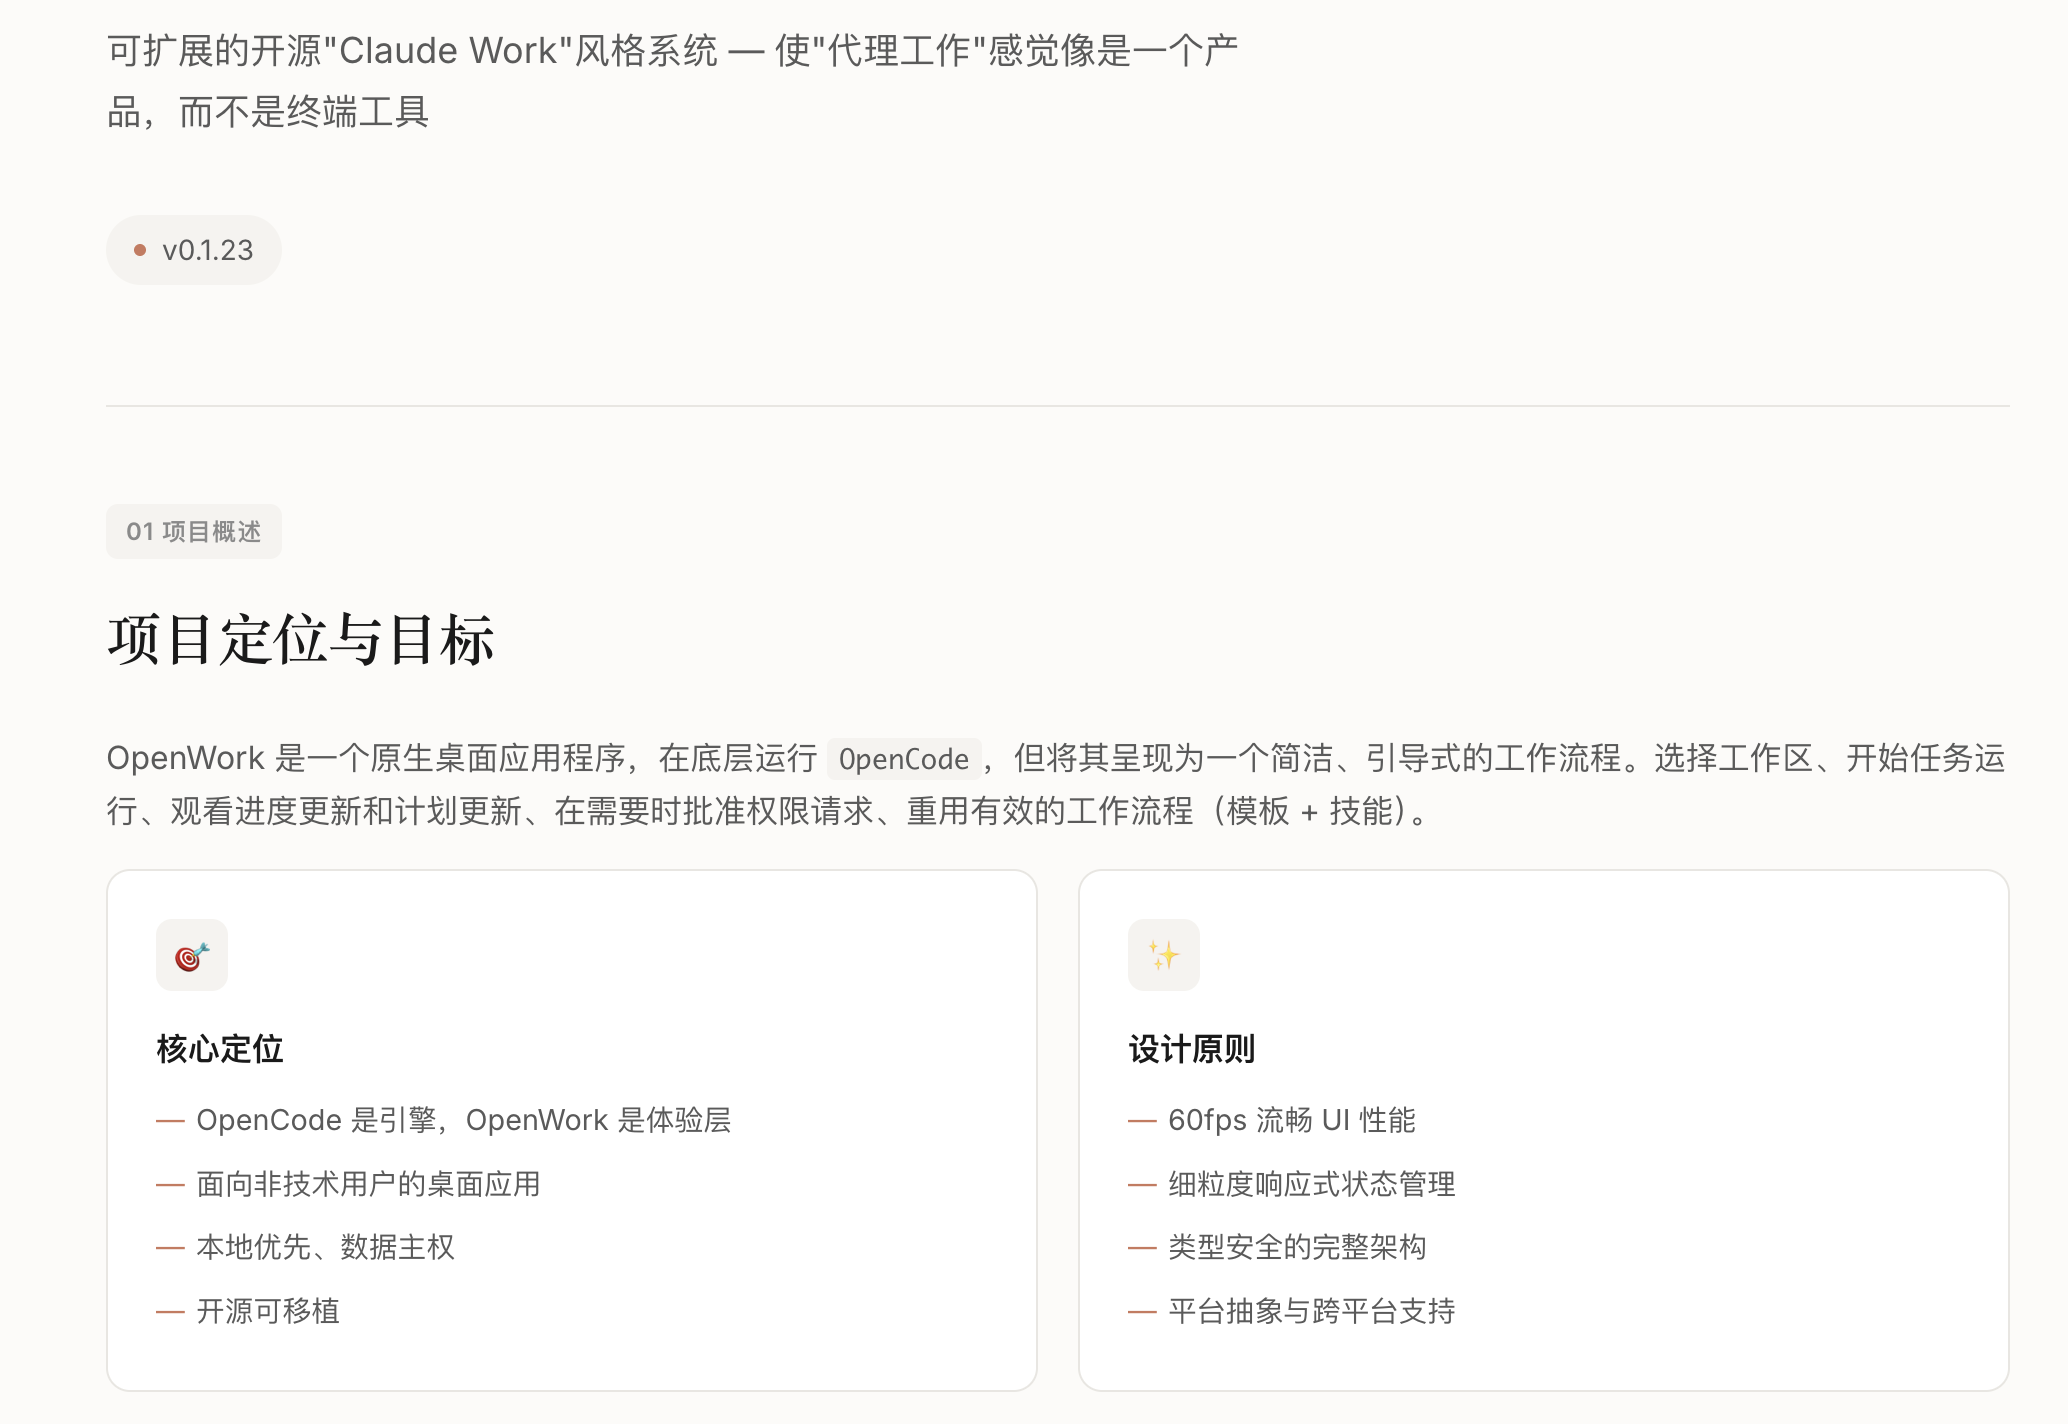Click the horizontal divider line below version badge
The image size is (2068, 1424).
click(1057, 406)
